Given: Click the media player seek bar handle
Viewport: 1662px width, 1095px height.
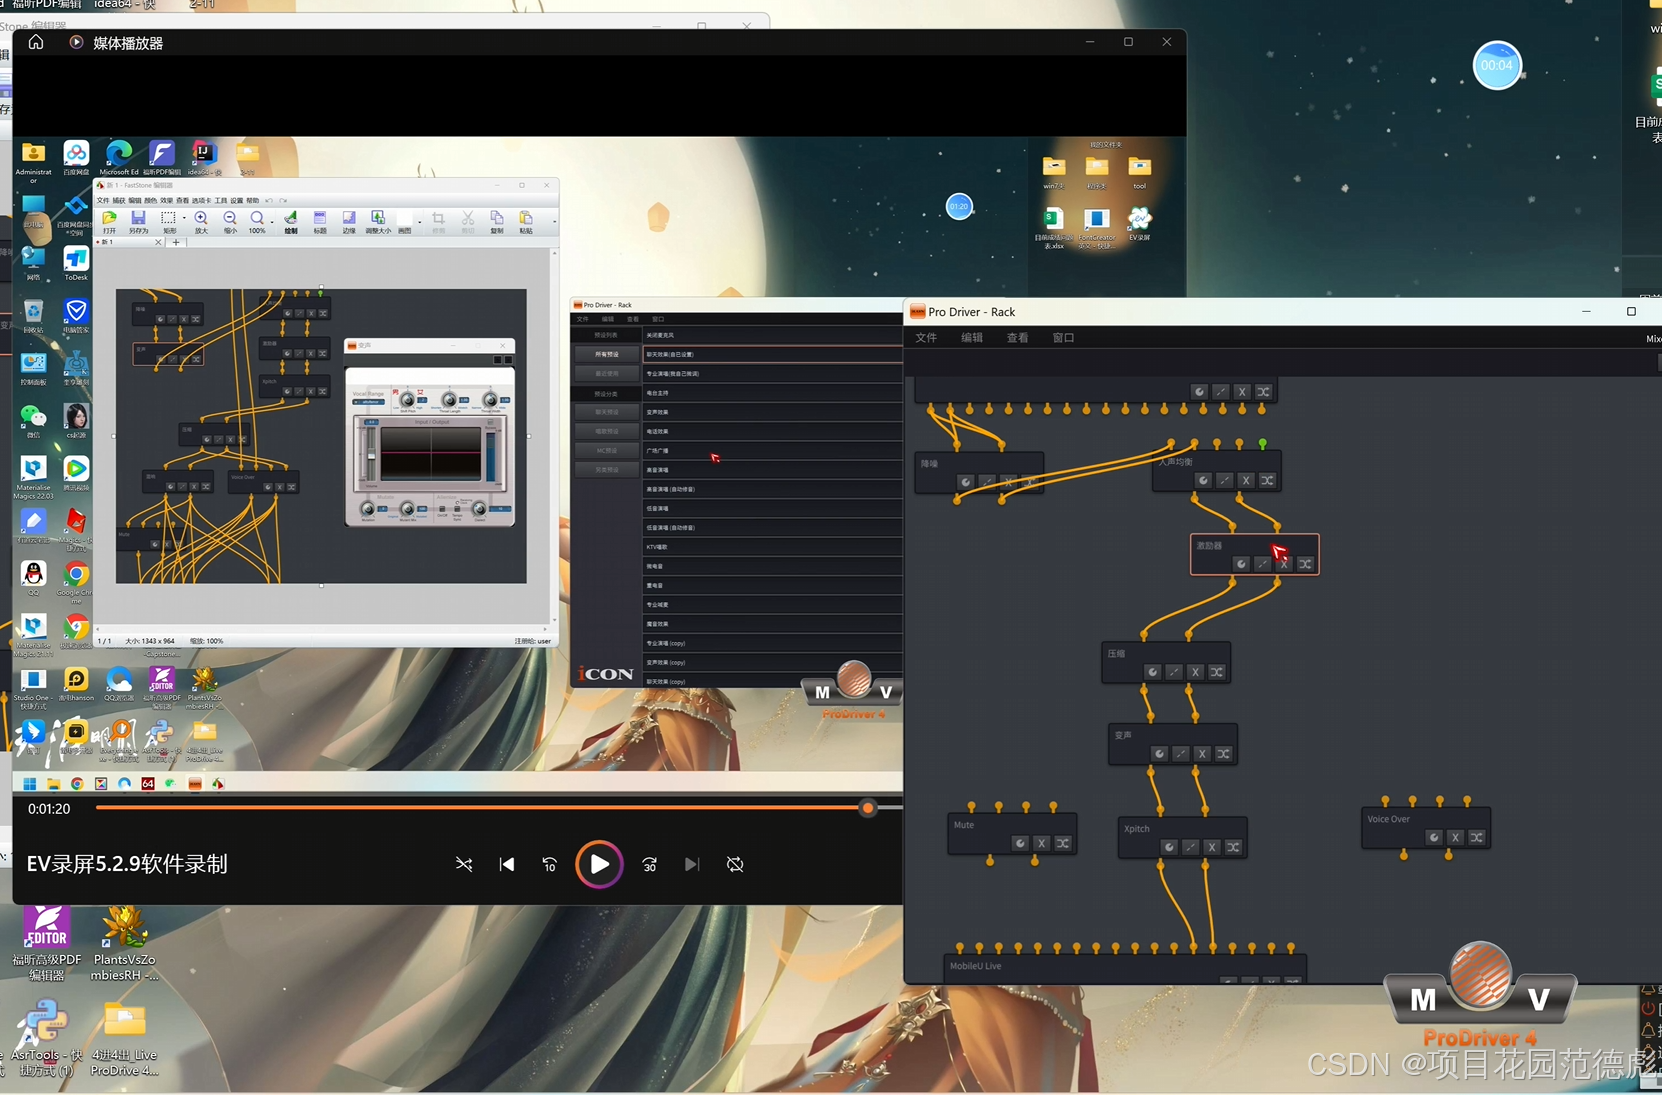Looking at the screenshot, I should pos(868,808).
